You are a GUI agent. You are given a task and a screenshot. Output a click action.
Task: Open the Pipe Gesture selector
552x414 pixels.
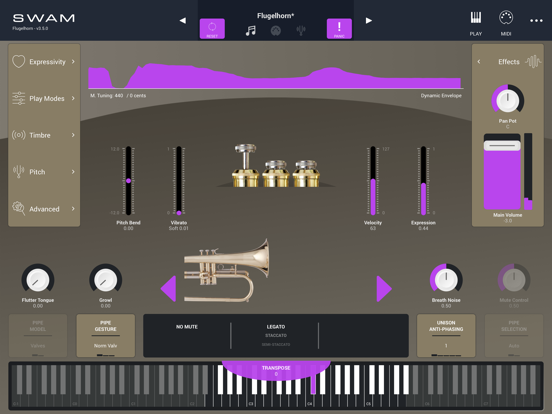click(106, 335)
